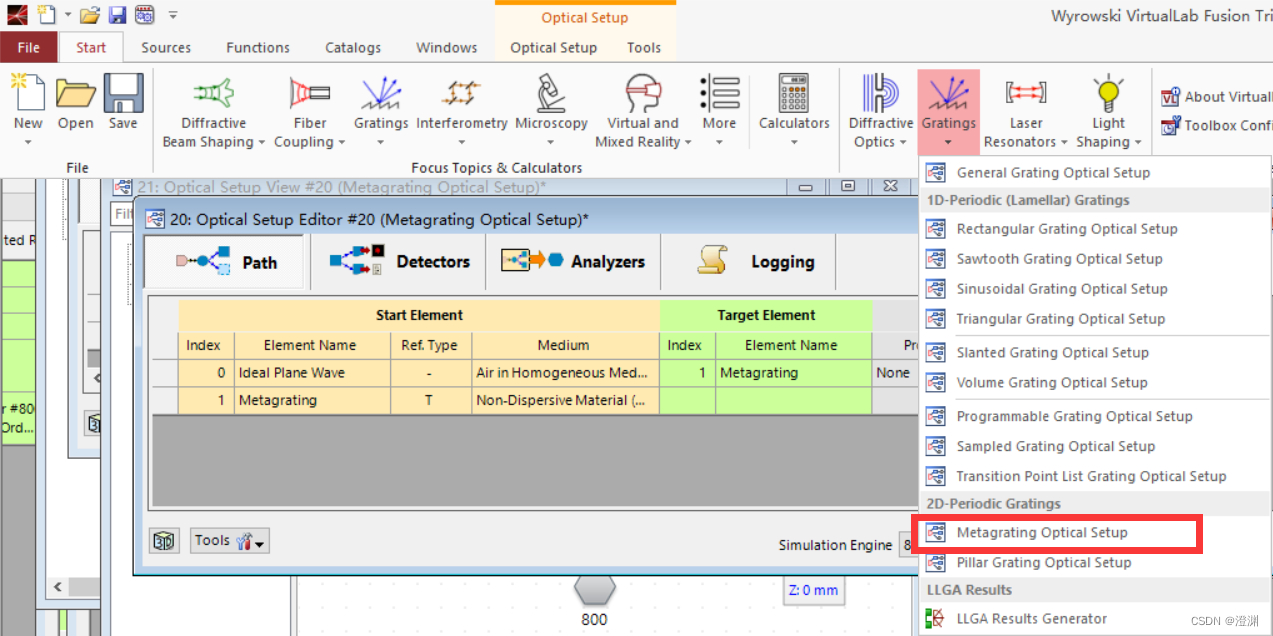Open the Calculators panel

pos(793,110)
